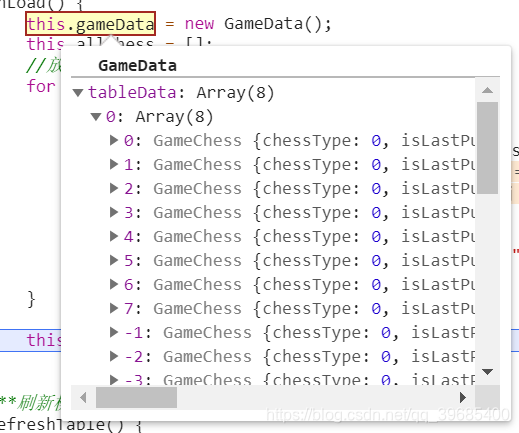Viewport: 519px width, 433px height.
Task: Expand GameChess entry at index 4
Action: click(114, 236)
